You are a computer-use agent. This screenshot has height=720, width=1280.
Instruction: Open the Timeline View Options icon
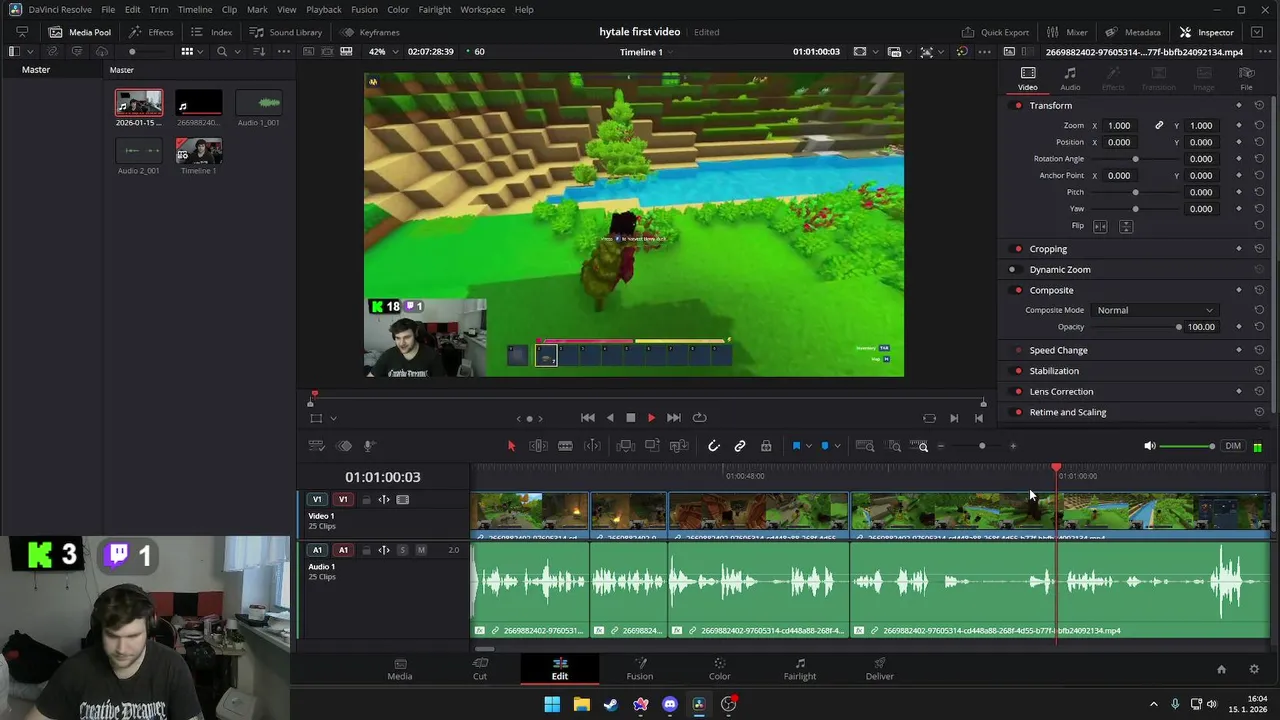pos(316,446)
